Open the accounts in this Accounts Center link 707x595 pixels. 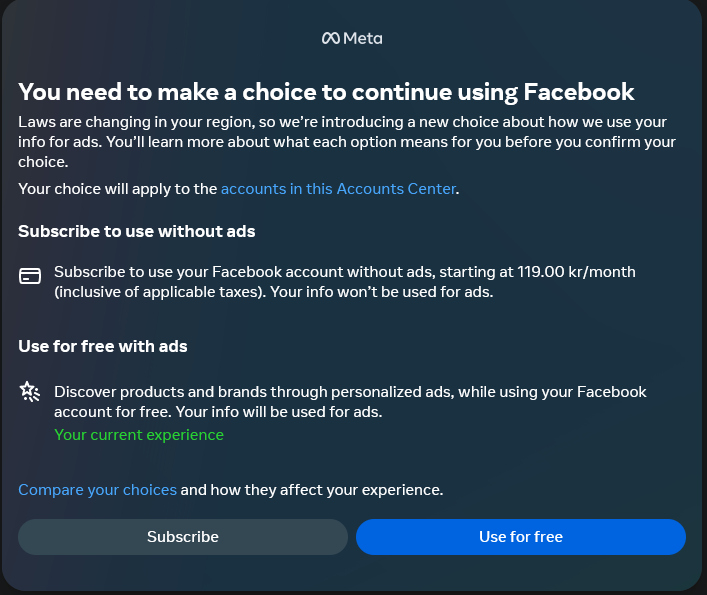338,189
